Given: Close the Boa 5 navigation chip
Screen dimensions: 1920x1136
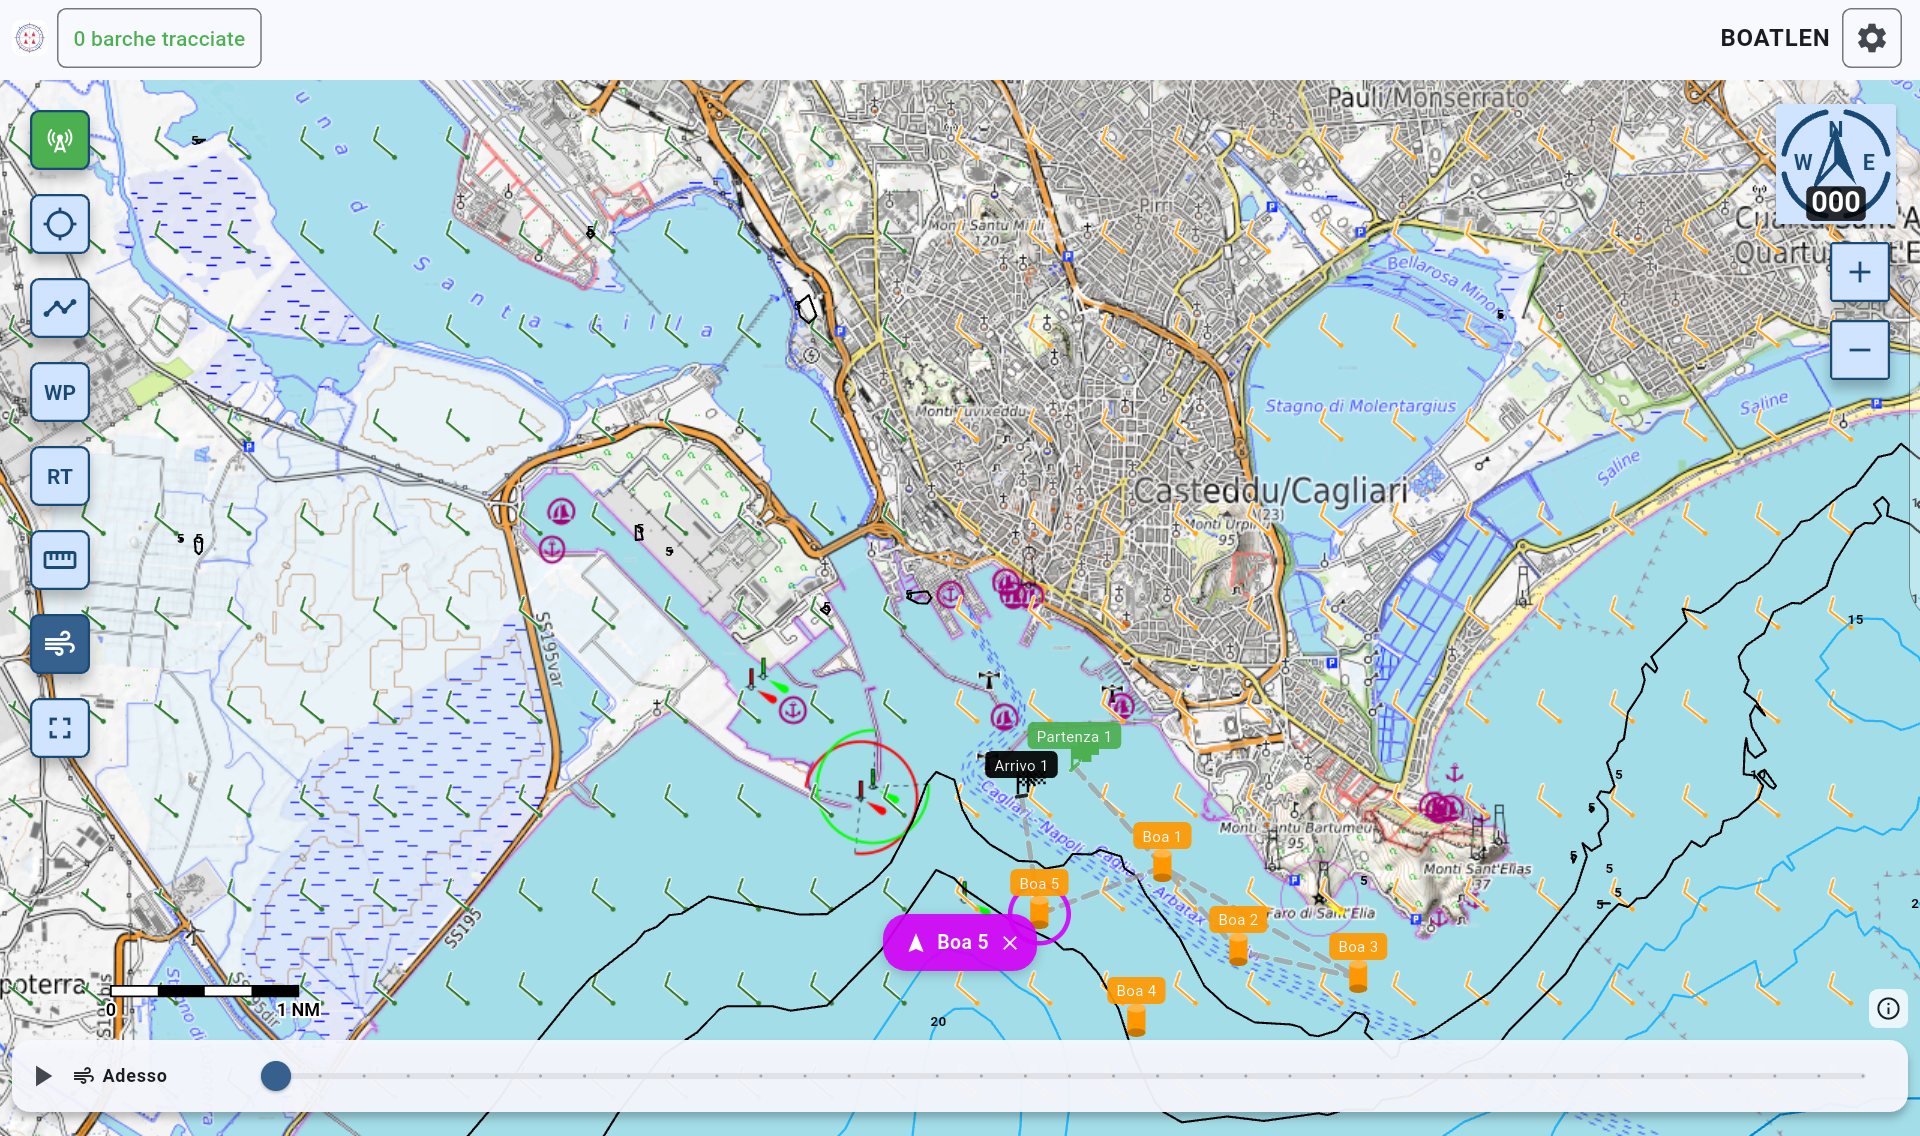Looking at the screenshot, I should tap(1010, 943).
